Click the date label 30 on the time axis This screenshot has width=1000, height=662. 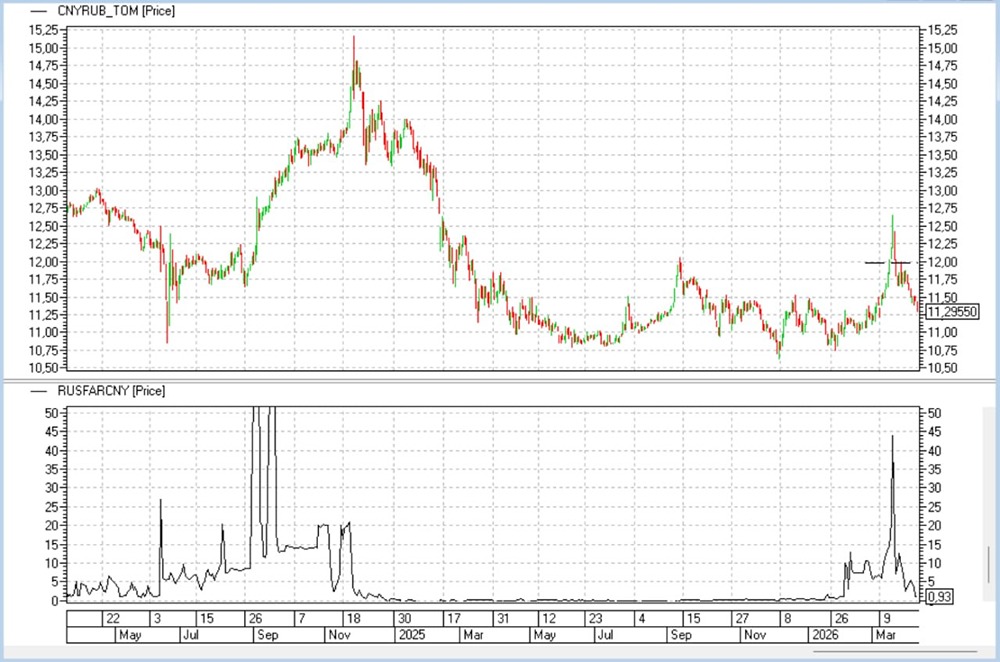coord(405,619)
